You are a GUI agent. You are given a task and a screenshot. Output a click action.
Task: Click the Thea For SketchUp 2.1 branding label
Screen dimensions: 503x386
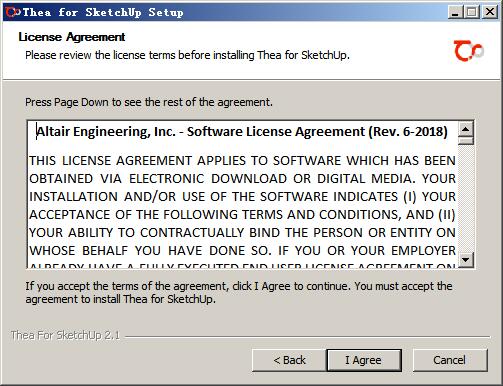pos(65,335)
